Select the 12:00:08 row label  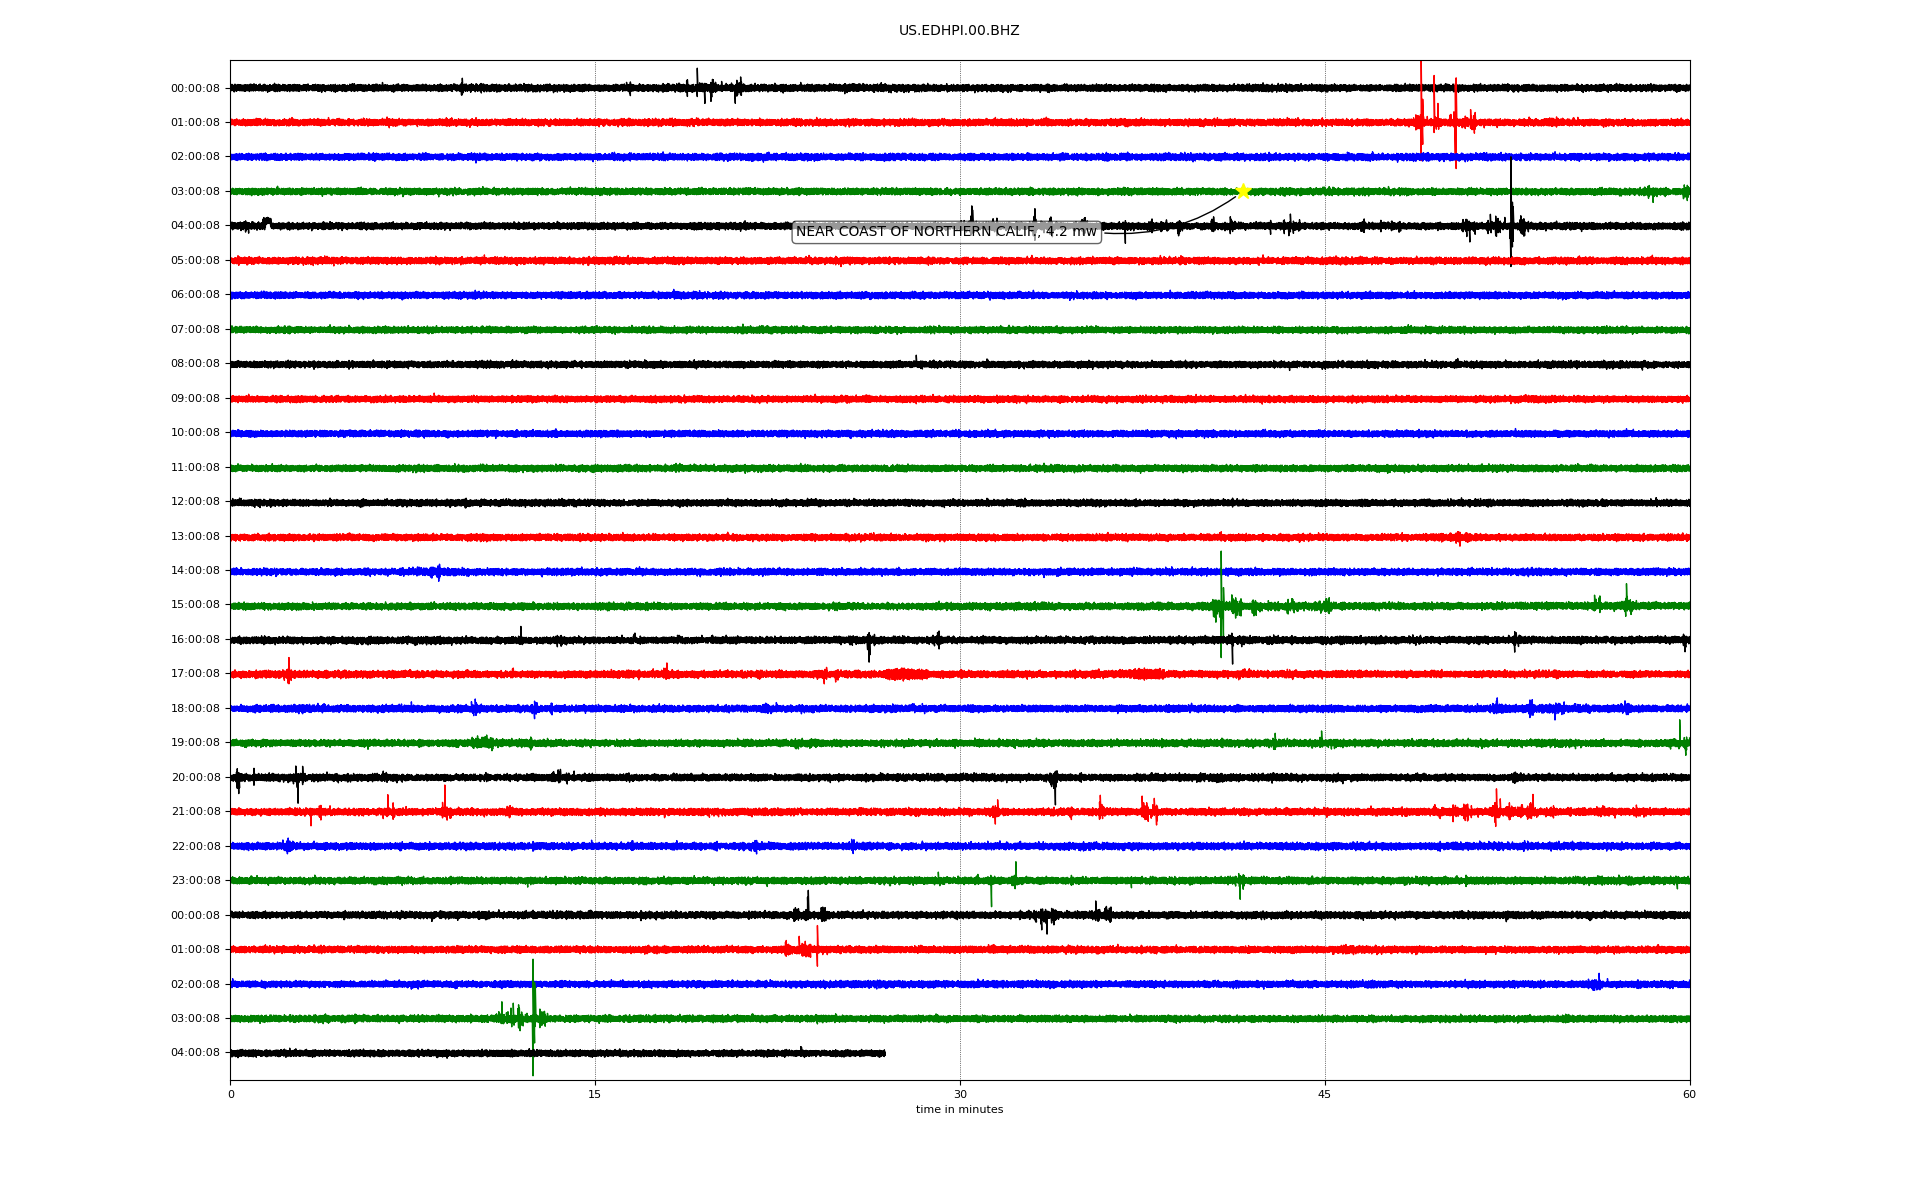(x=195, y=502)
